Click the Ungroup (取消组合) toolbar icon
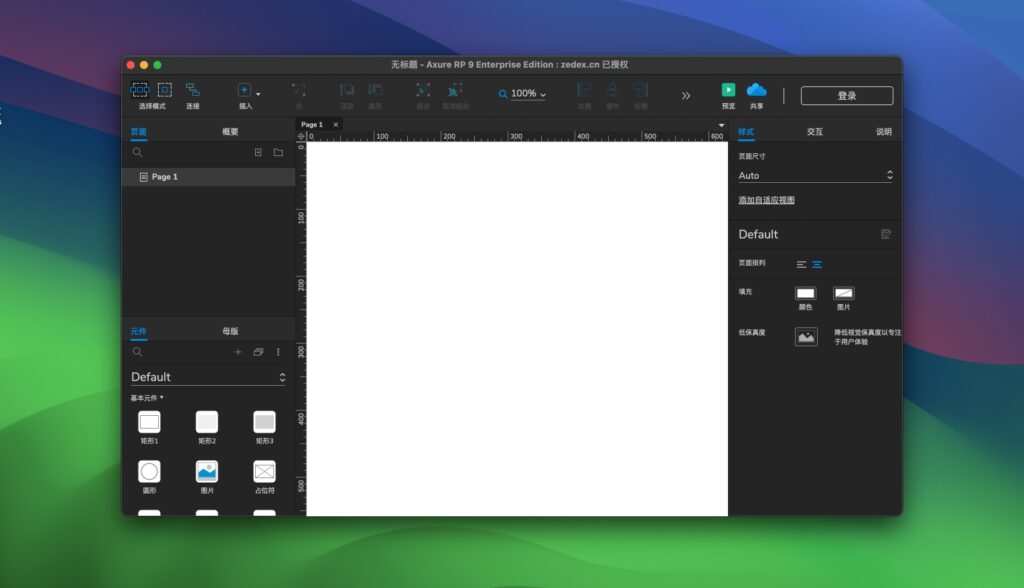 (455, 90)
